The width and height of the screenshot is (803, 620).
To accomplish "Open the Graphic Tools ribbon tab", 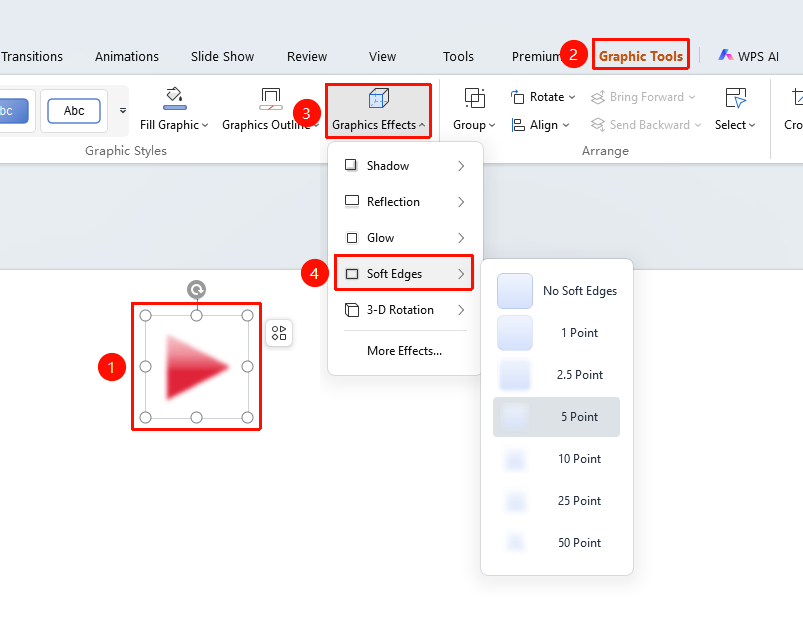I will coord(641,56).
